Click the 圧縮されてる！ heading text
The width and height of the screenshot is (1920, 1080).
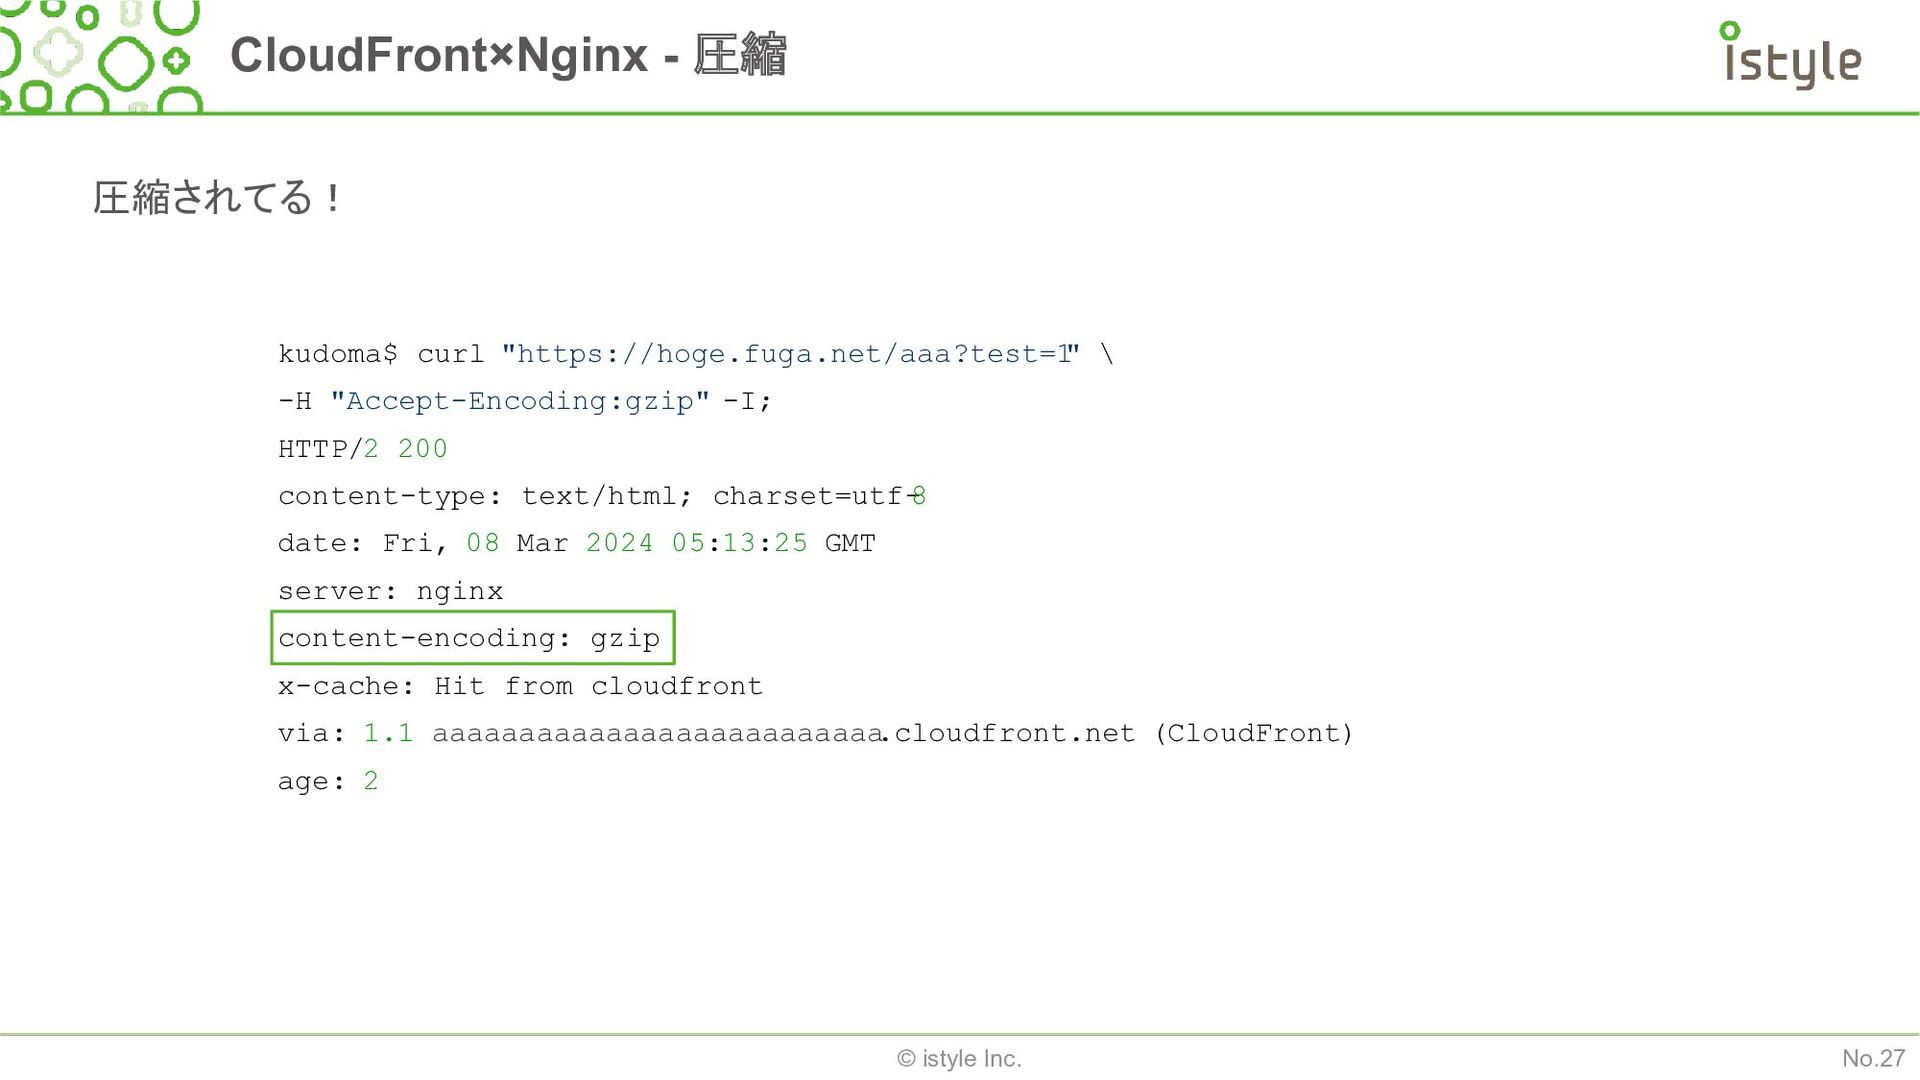tap(217, 198)
